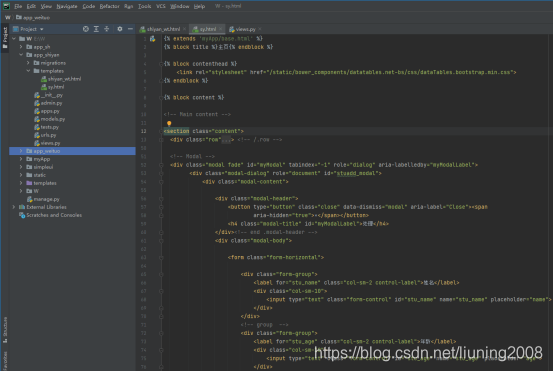Collapse the app_shiyan folder arrow

(21, 55)
